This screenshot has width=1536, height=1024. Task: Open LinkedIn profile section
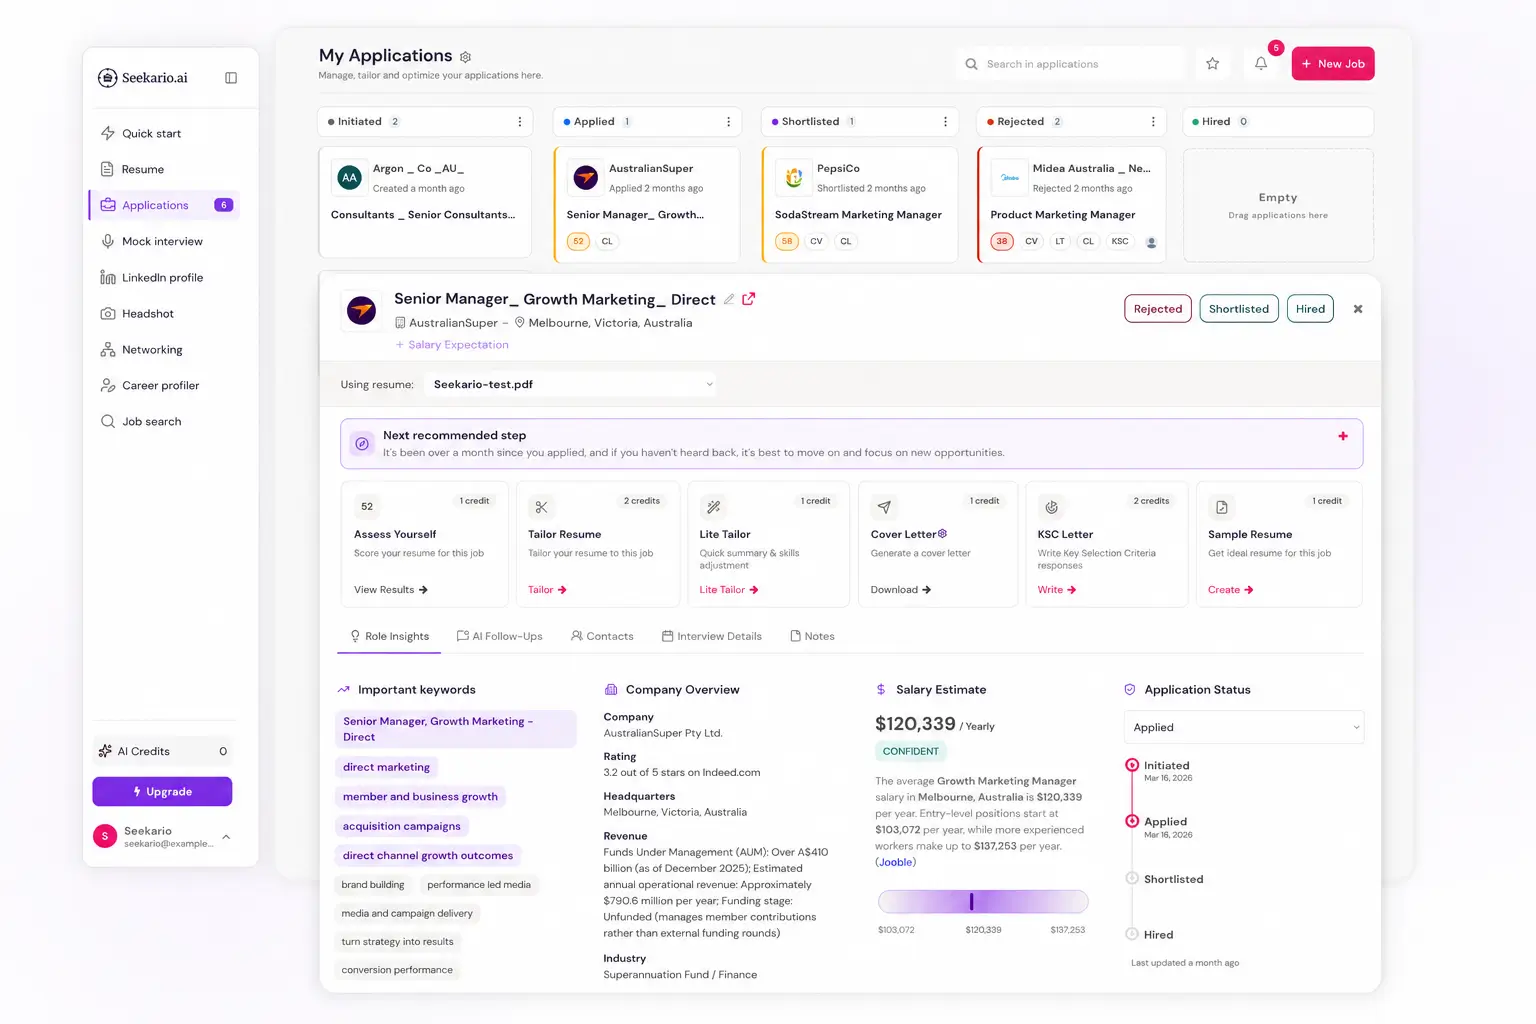coord(162,277)
